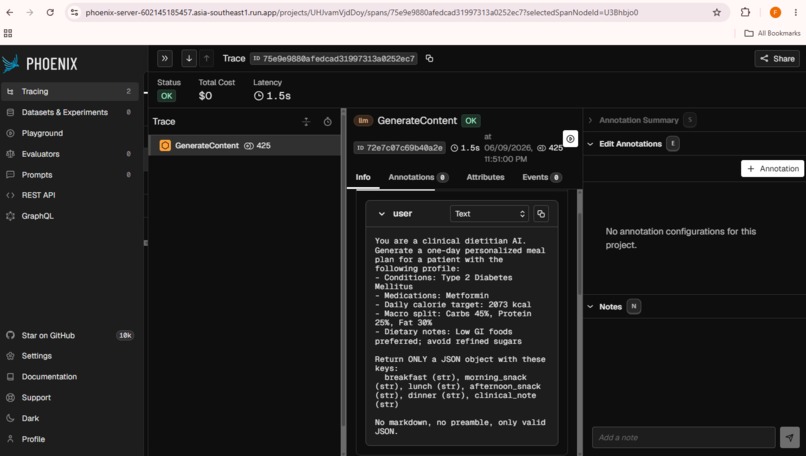This screenshot has height=456, width=806.
Task: Open browser apps grid icon
Action: (x=8, y=33)
